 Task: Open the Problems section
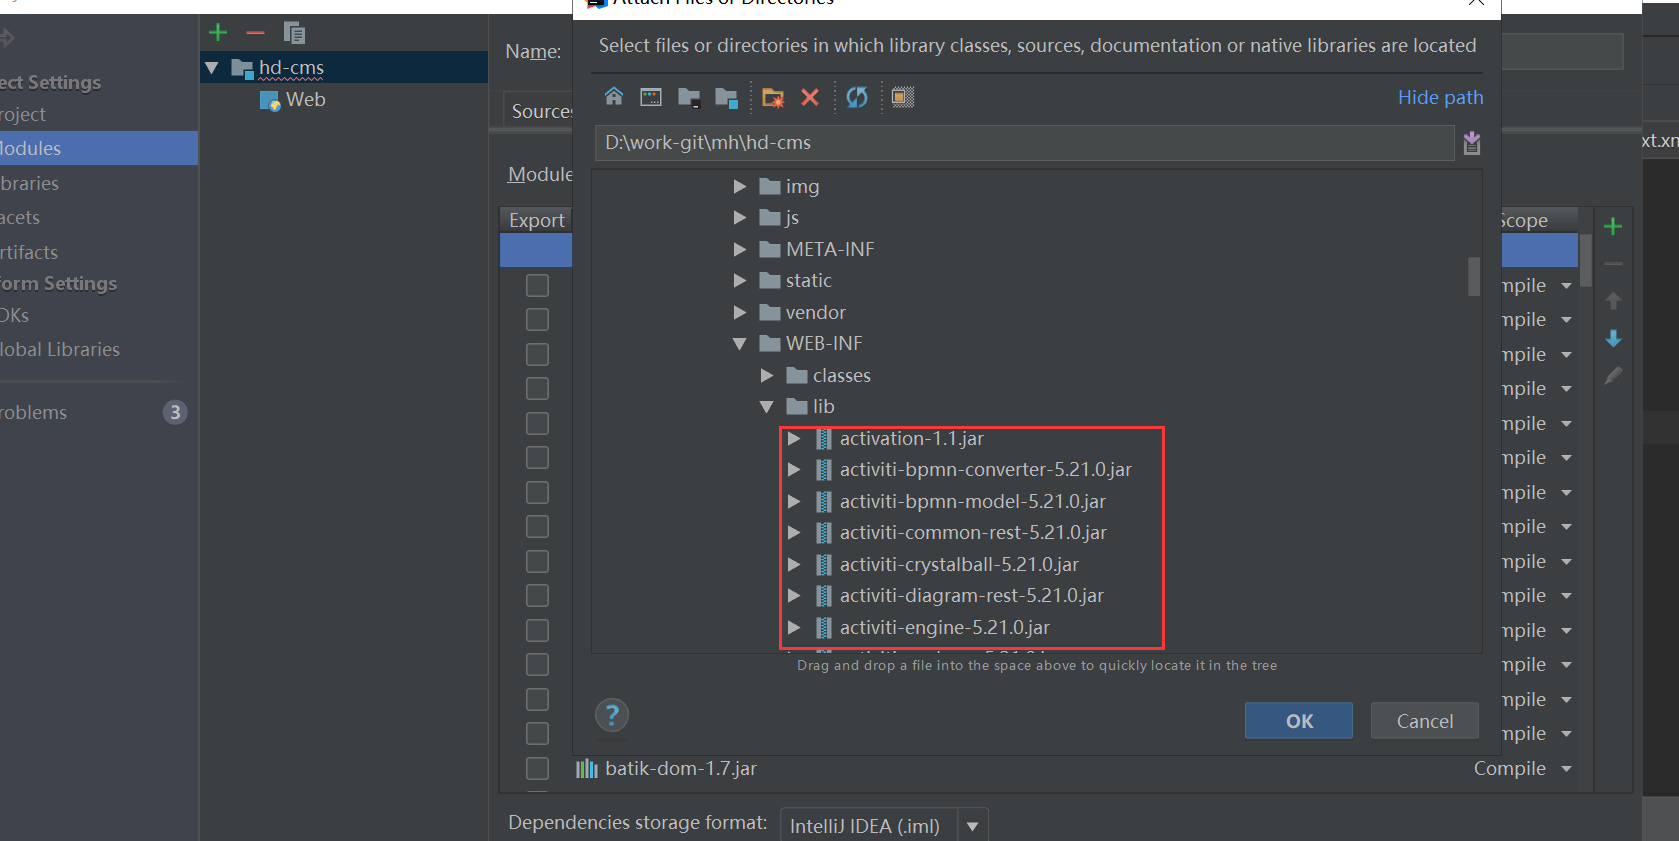coord(34,412)
